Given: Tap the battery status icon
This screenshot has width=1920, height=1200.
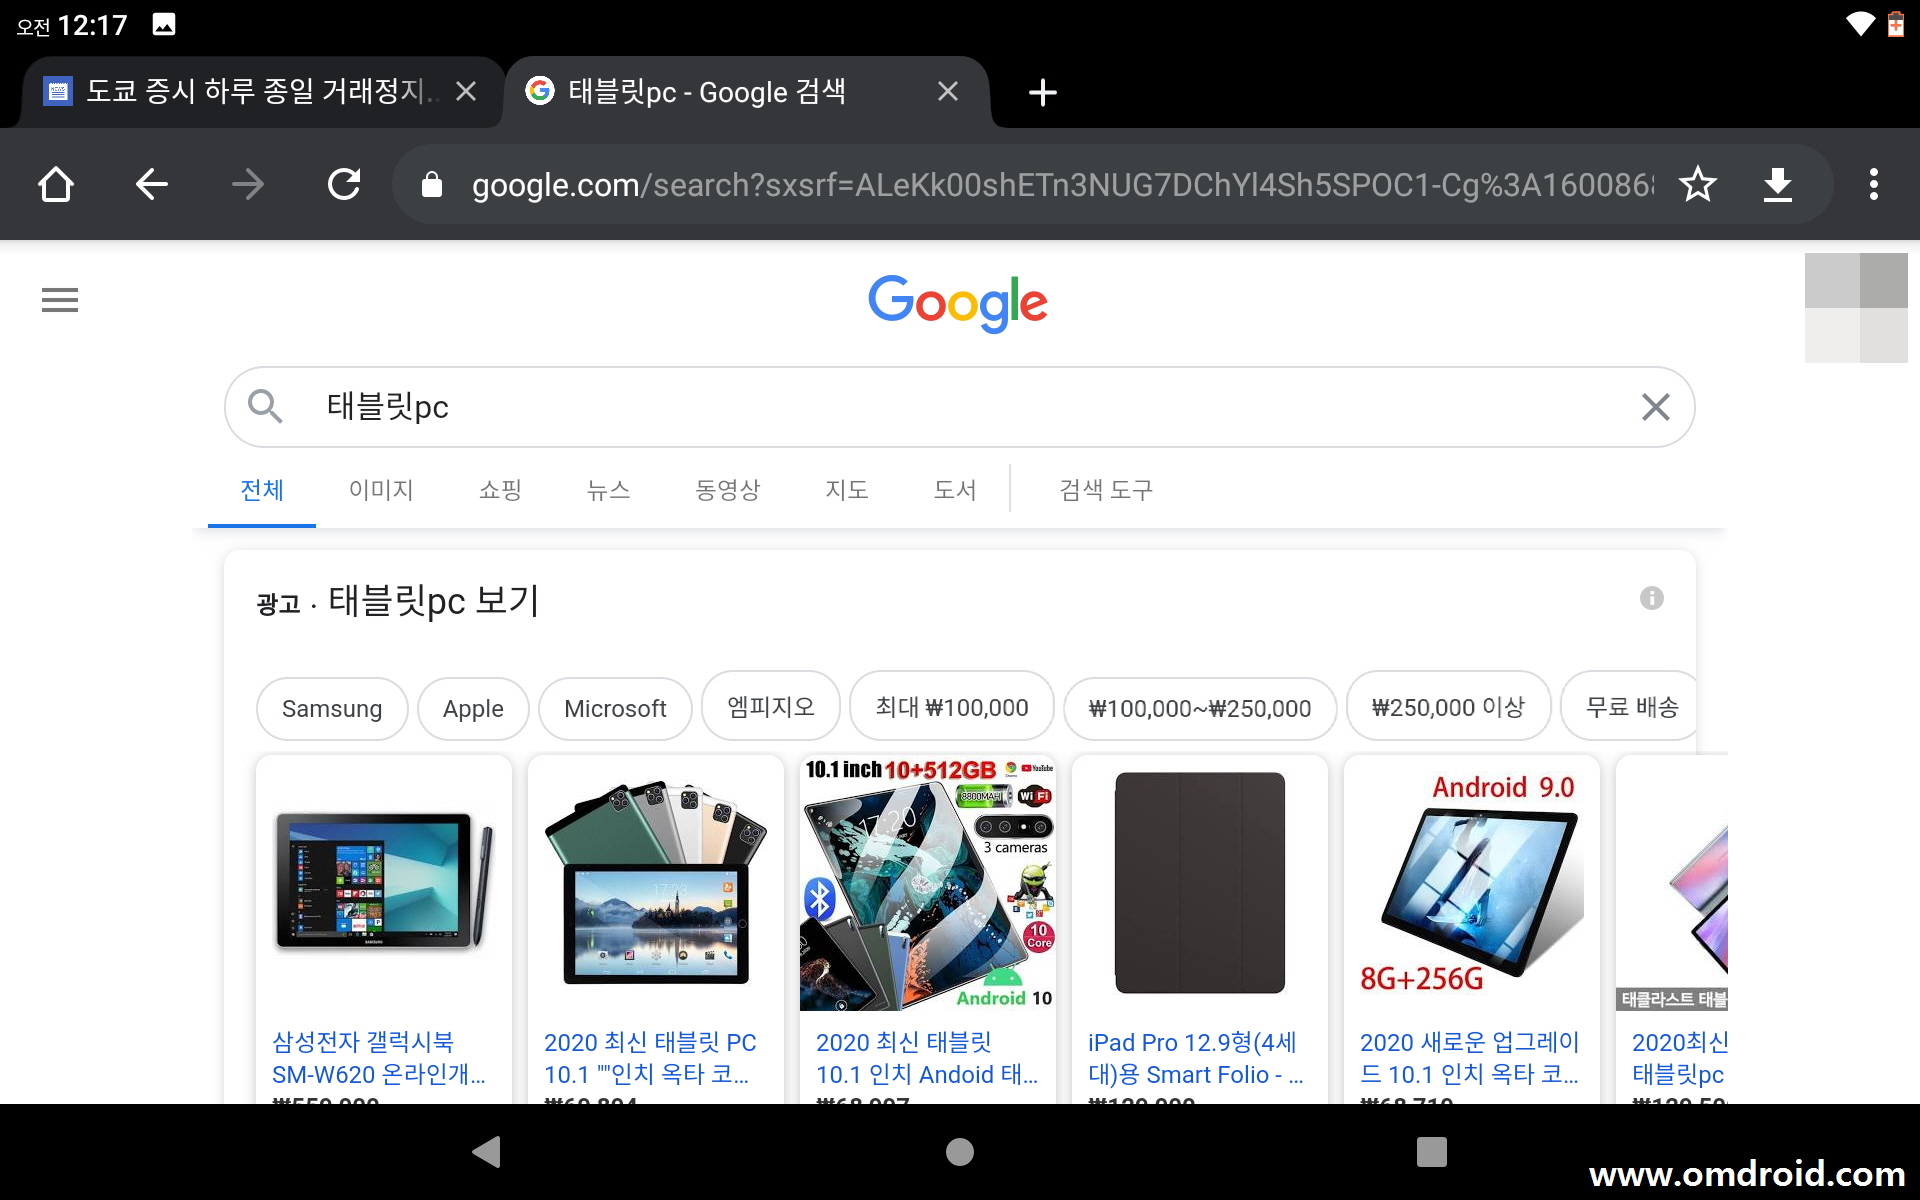Looking at the screenshot, I should (1896, 24).
